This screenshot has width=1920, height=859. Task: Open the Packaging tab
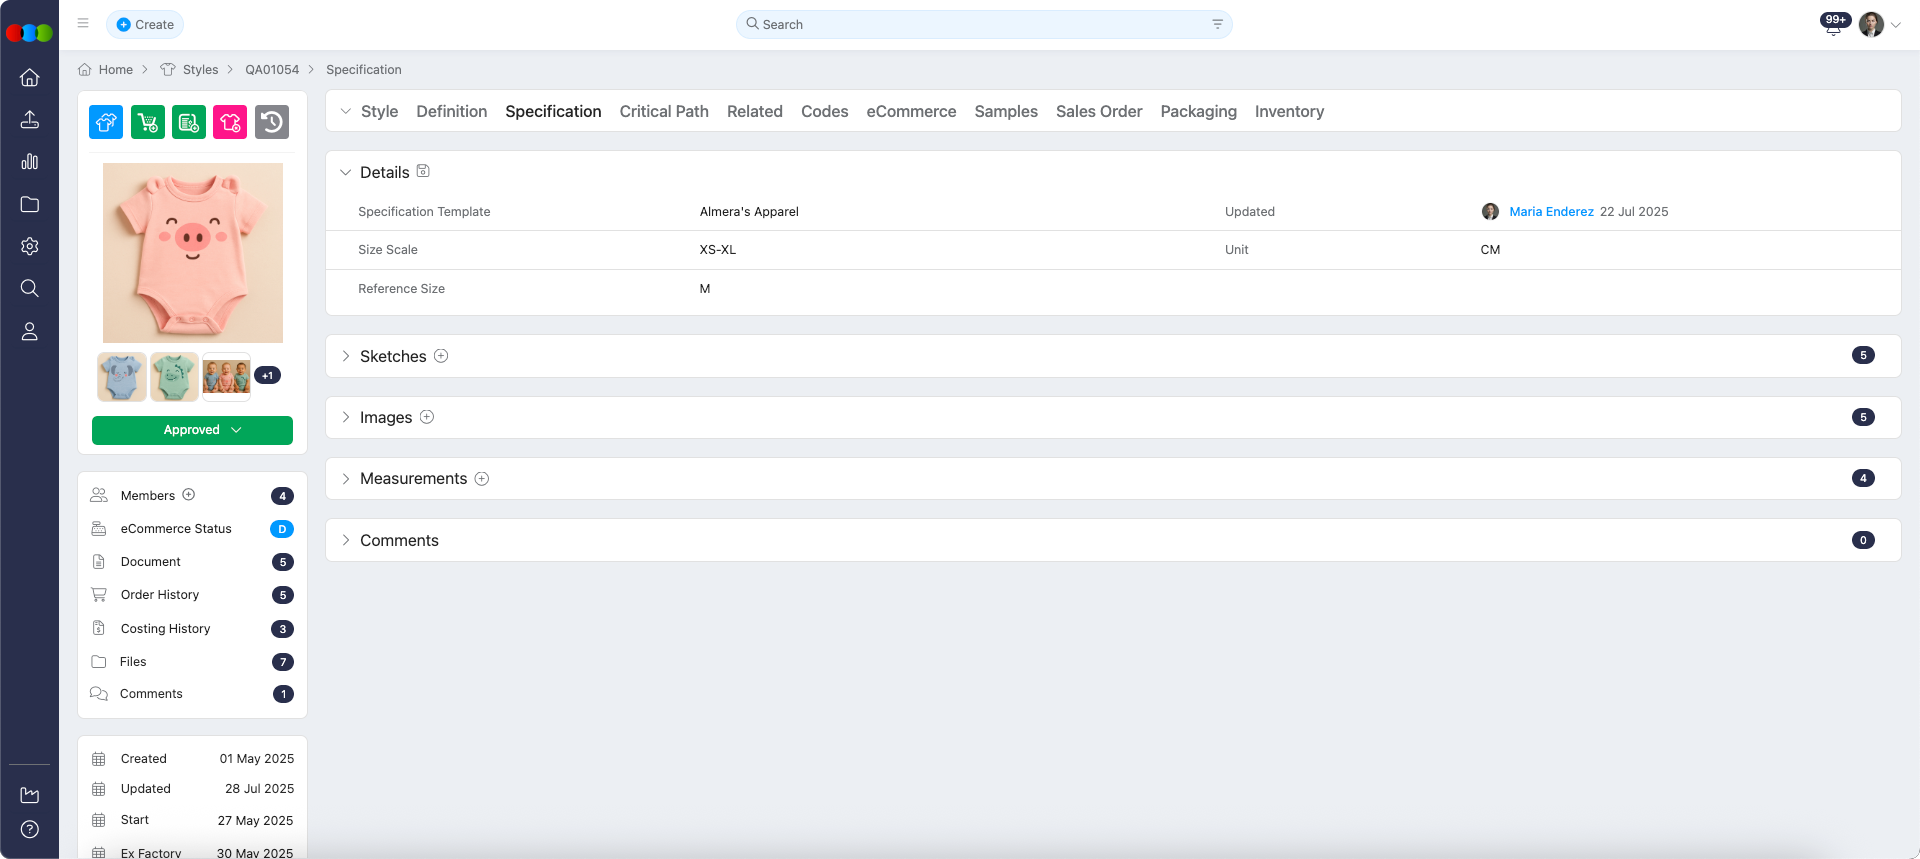click(x=1198, y=111)
